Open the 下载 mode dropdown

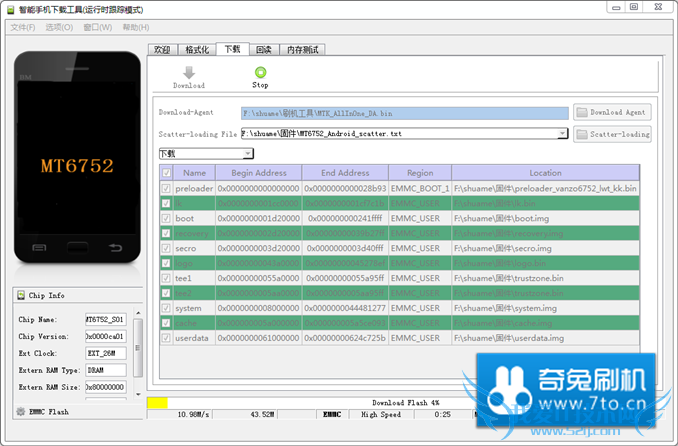[x=206, y=153]
